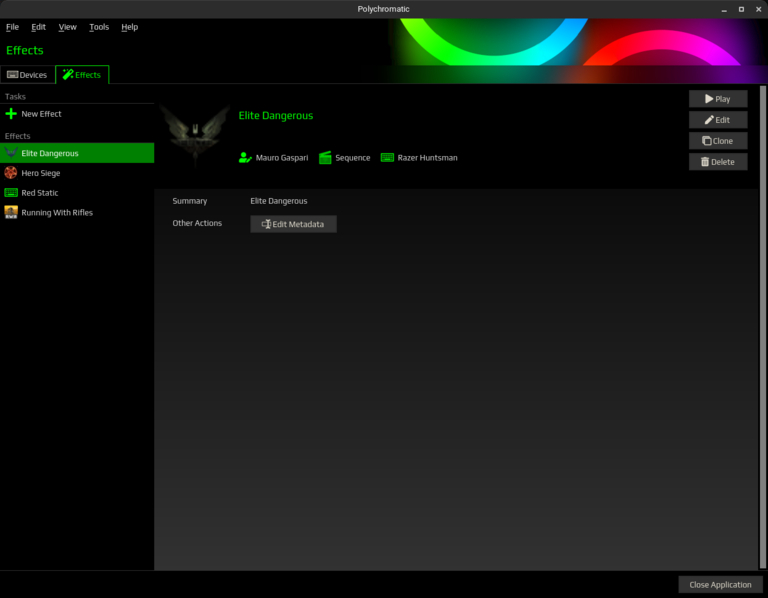This screenshot has height=598, width=768.
Task: Click the Sequence type label
Action: click(353, 158)
